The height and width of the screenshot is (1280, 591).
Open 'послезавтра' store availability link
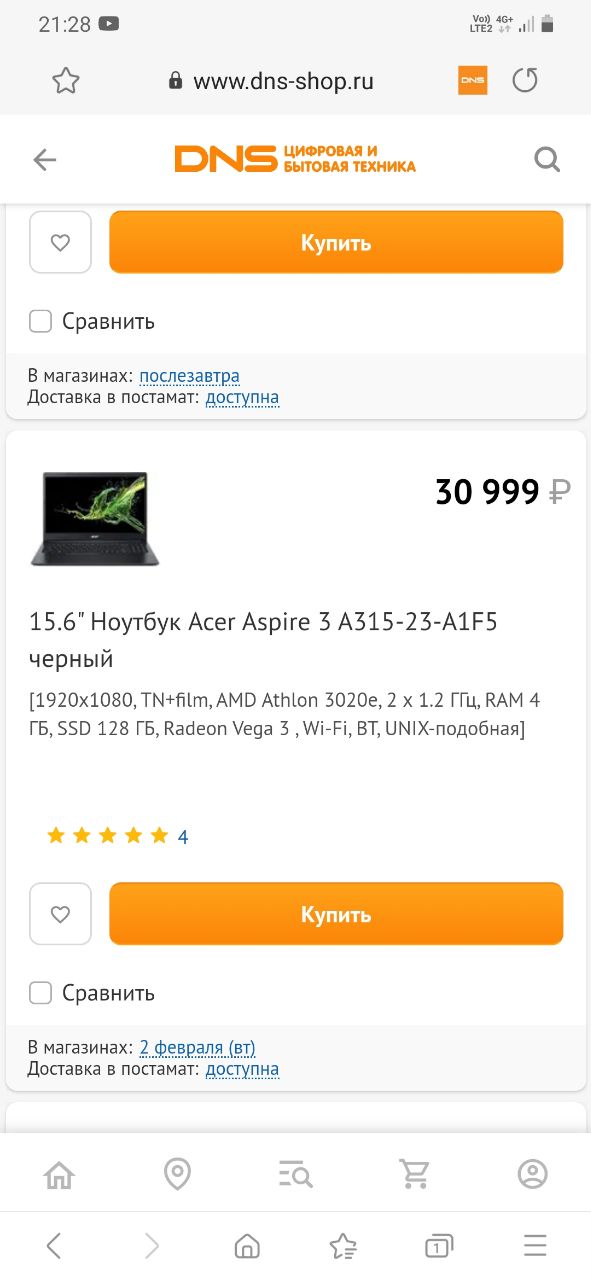[189, 376]
